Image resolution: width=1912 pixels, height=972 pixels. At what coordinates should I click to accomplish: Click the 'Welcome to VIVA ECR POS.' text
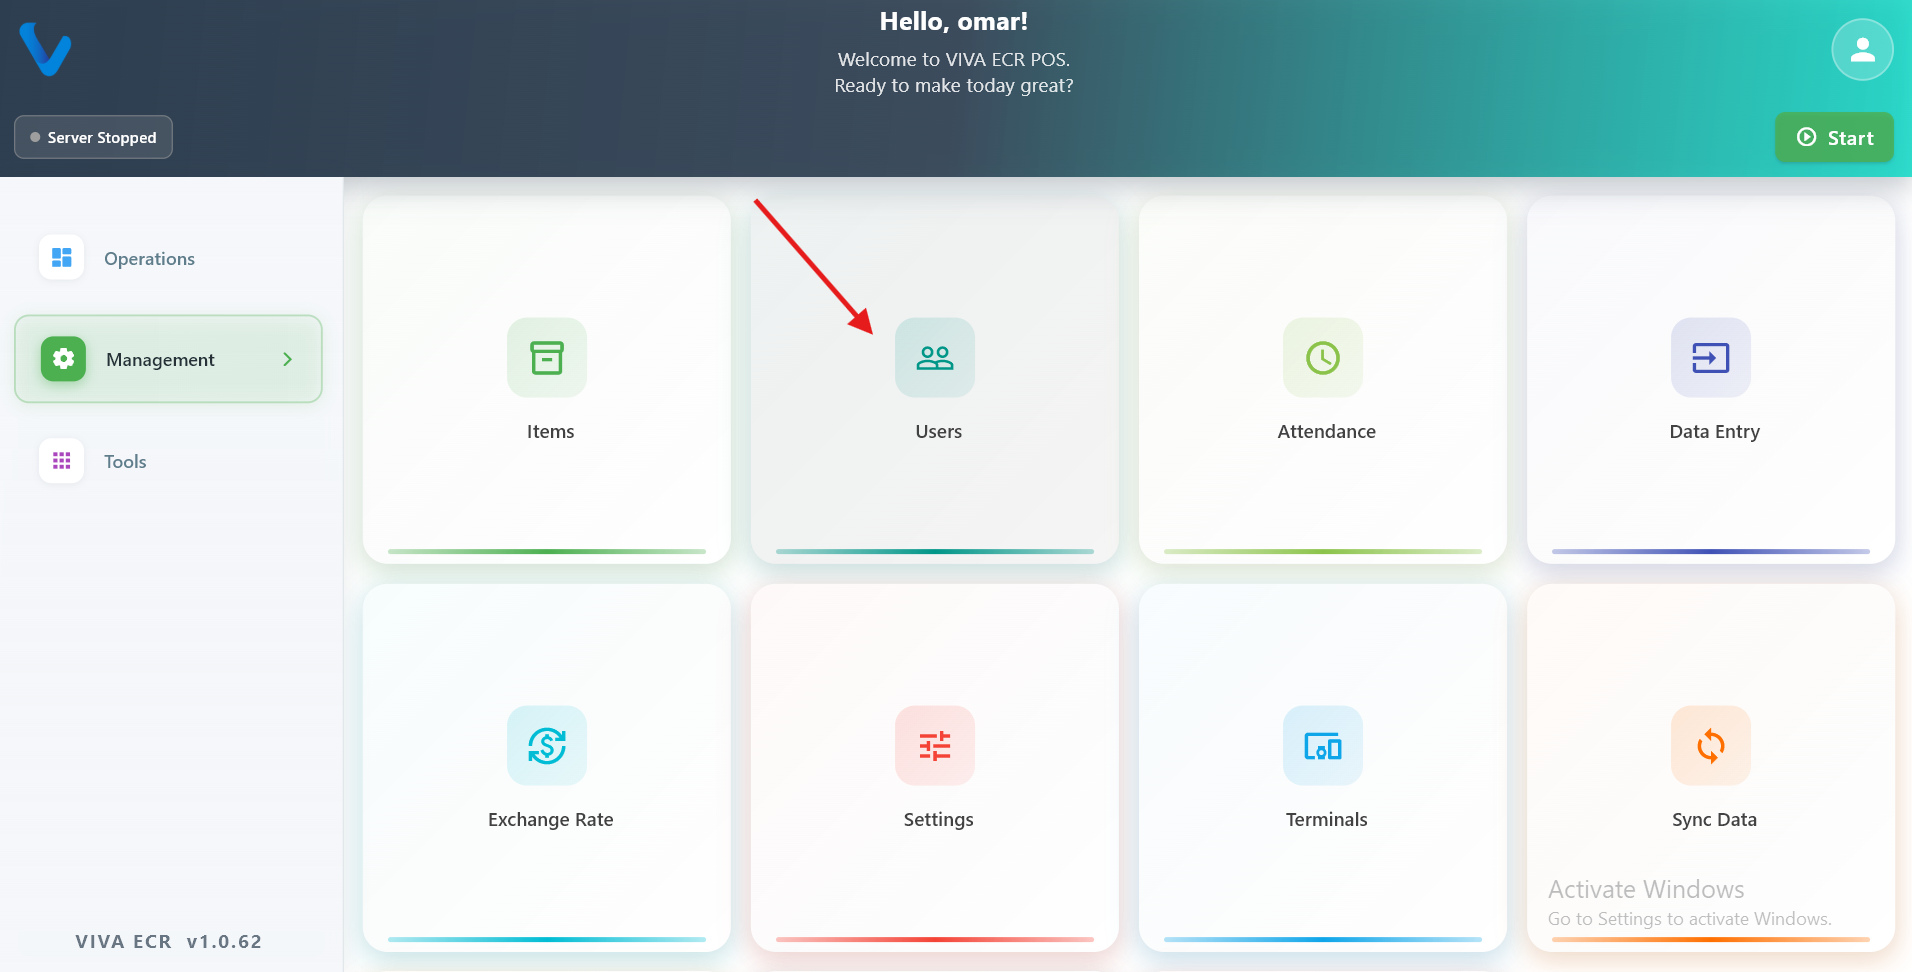coord(953,60)
